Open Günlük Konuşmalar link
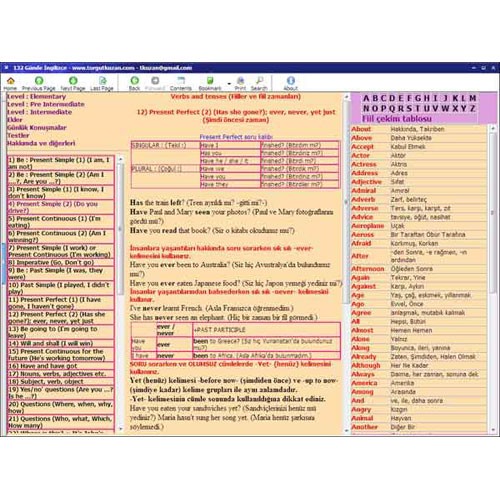Image resolution: width=500 pixels, height=500 pixels. (x=37, y=128)
